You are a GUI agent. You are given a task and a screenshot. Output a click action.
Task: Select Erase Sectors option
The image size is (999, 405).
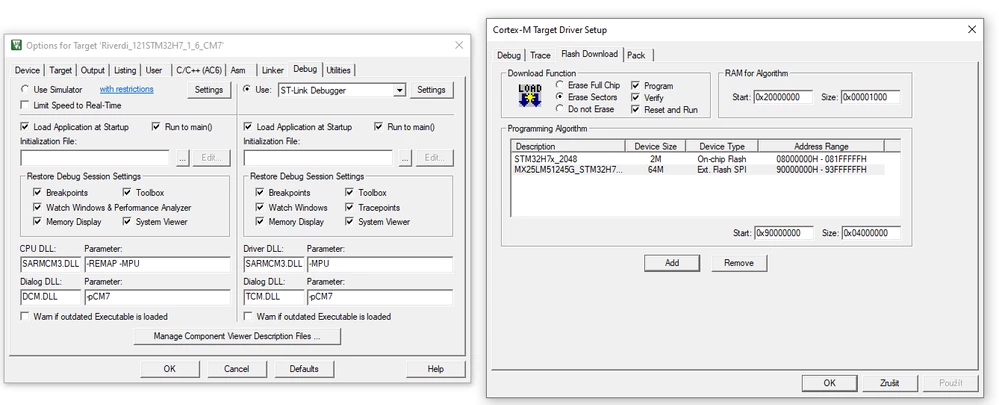coord(559,97)
